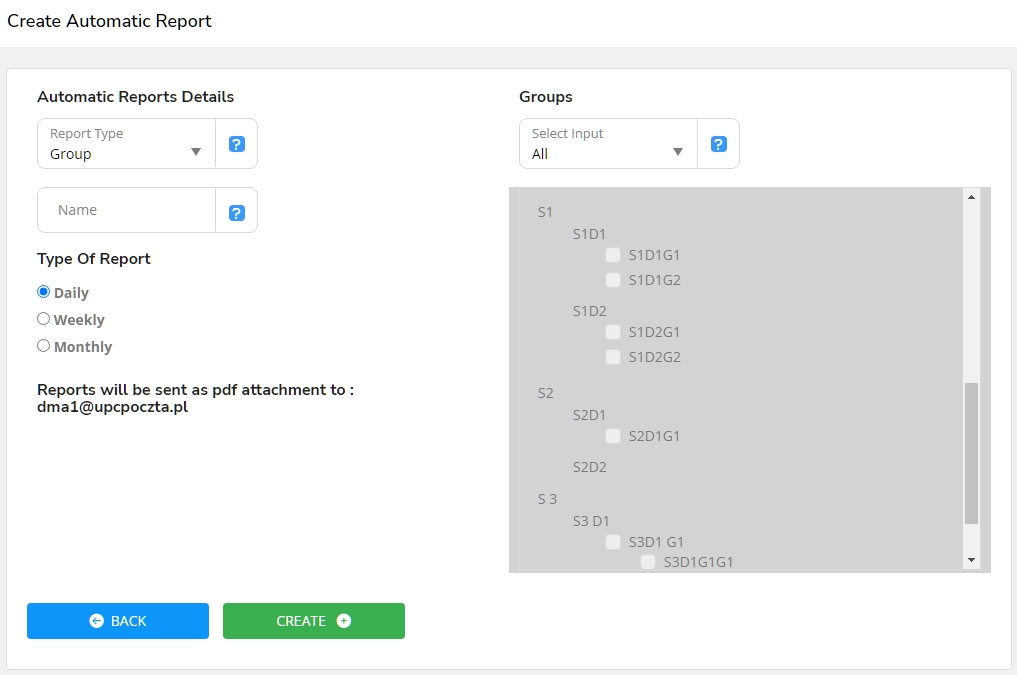Select the Daily report radio button

point(44,292)
